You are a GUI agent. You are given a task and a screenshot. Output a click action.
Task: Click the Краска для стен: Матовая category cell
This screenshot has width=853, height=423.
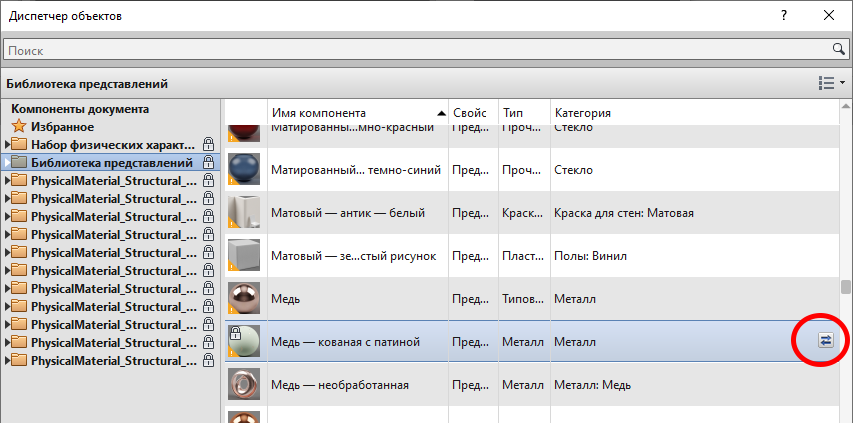[x=624, y=213]
